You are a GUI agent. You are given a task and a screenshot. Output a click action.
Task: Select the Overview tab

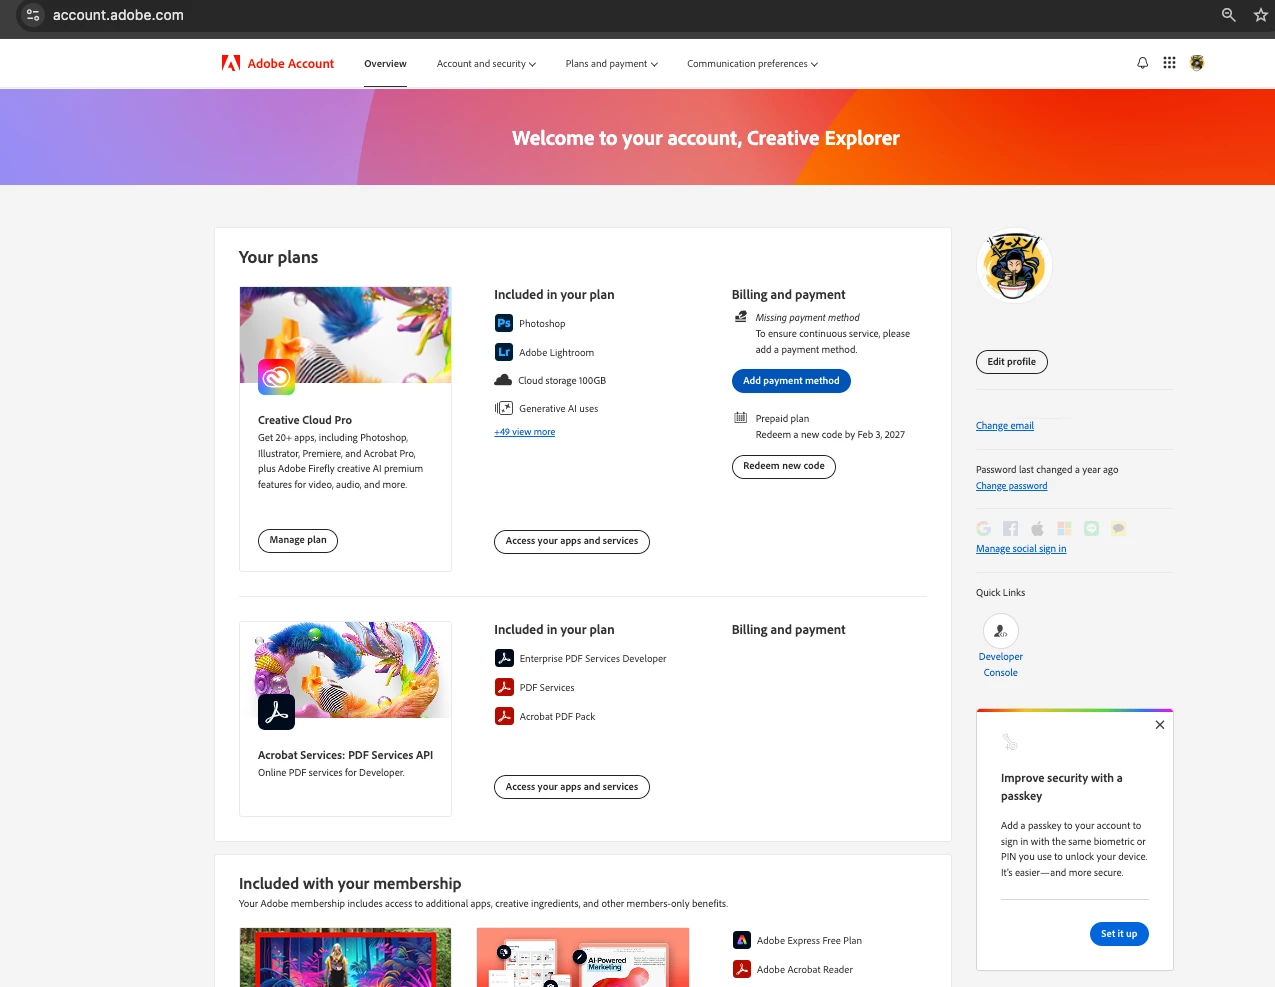pos(385,64)
